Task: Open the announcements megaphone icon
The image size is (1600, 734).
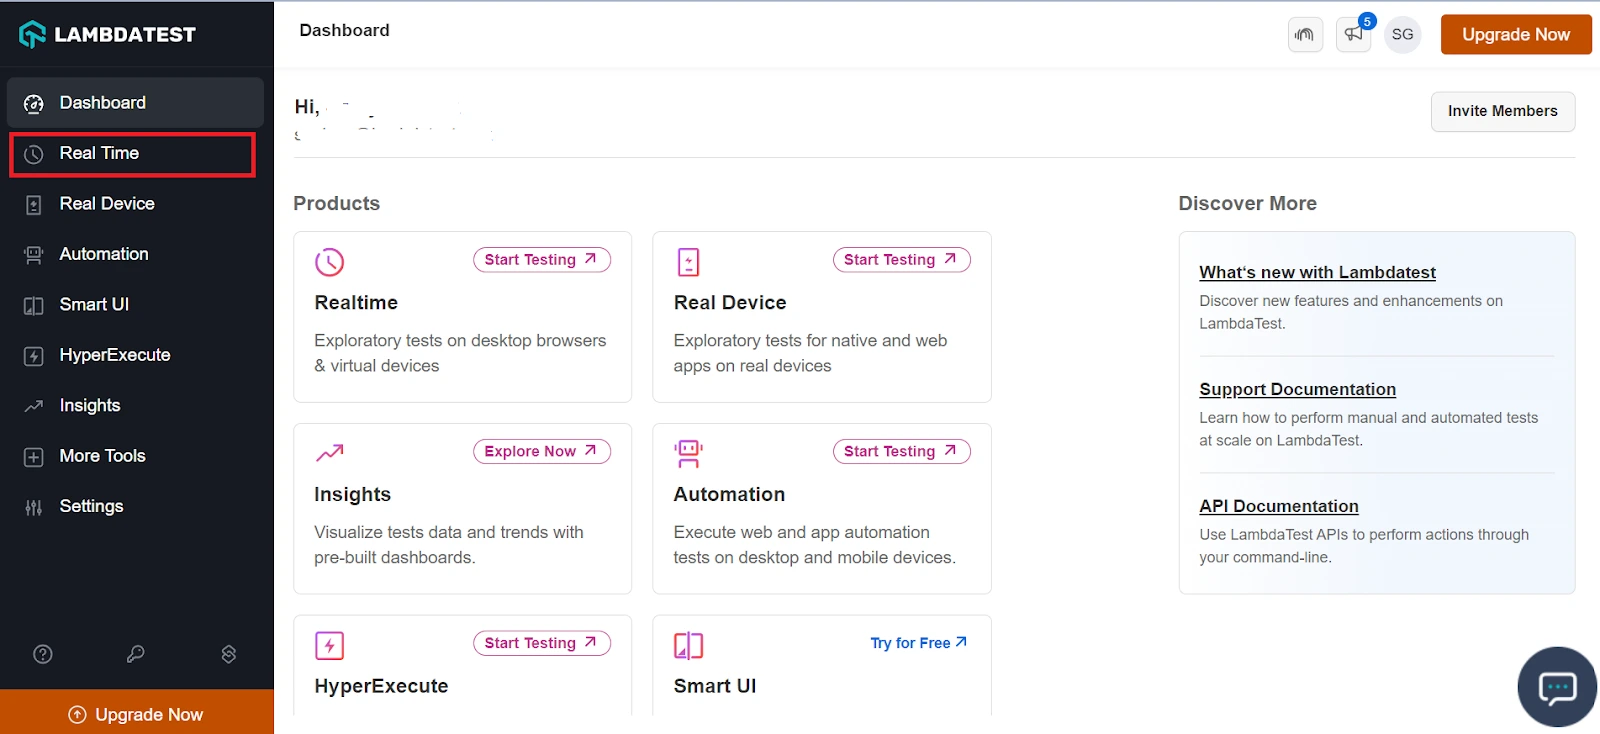Action: click(1353, 34)
